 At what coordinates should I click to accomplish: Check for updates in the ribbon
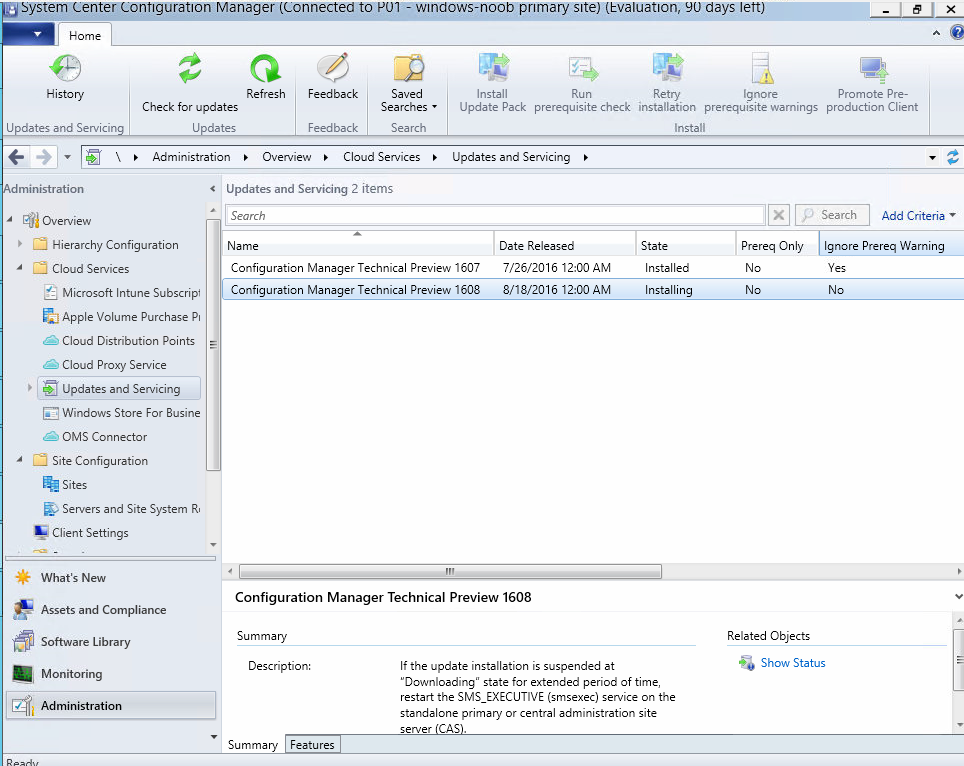click(x=190, y=83)
